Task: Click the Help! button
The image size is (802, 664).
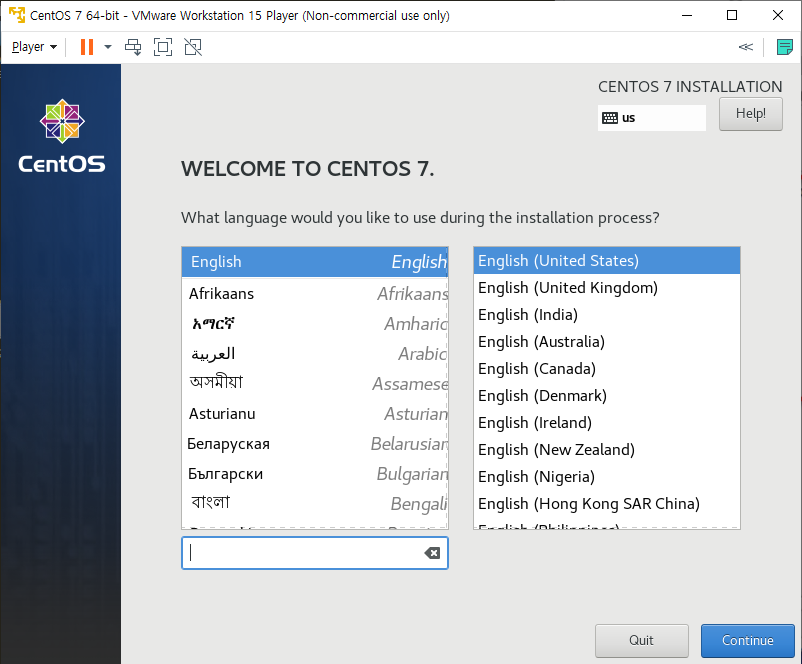Action: tap(750, 114)
